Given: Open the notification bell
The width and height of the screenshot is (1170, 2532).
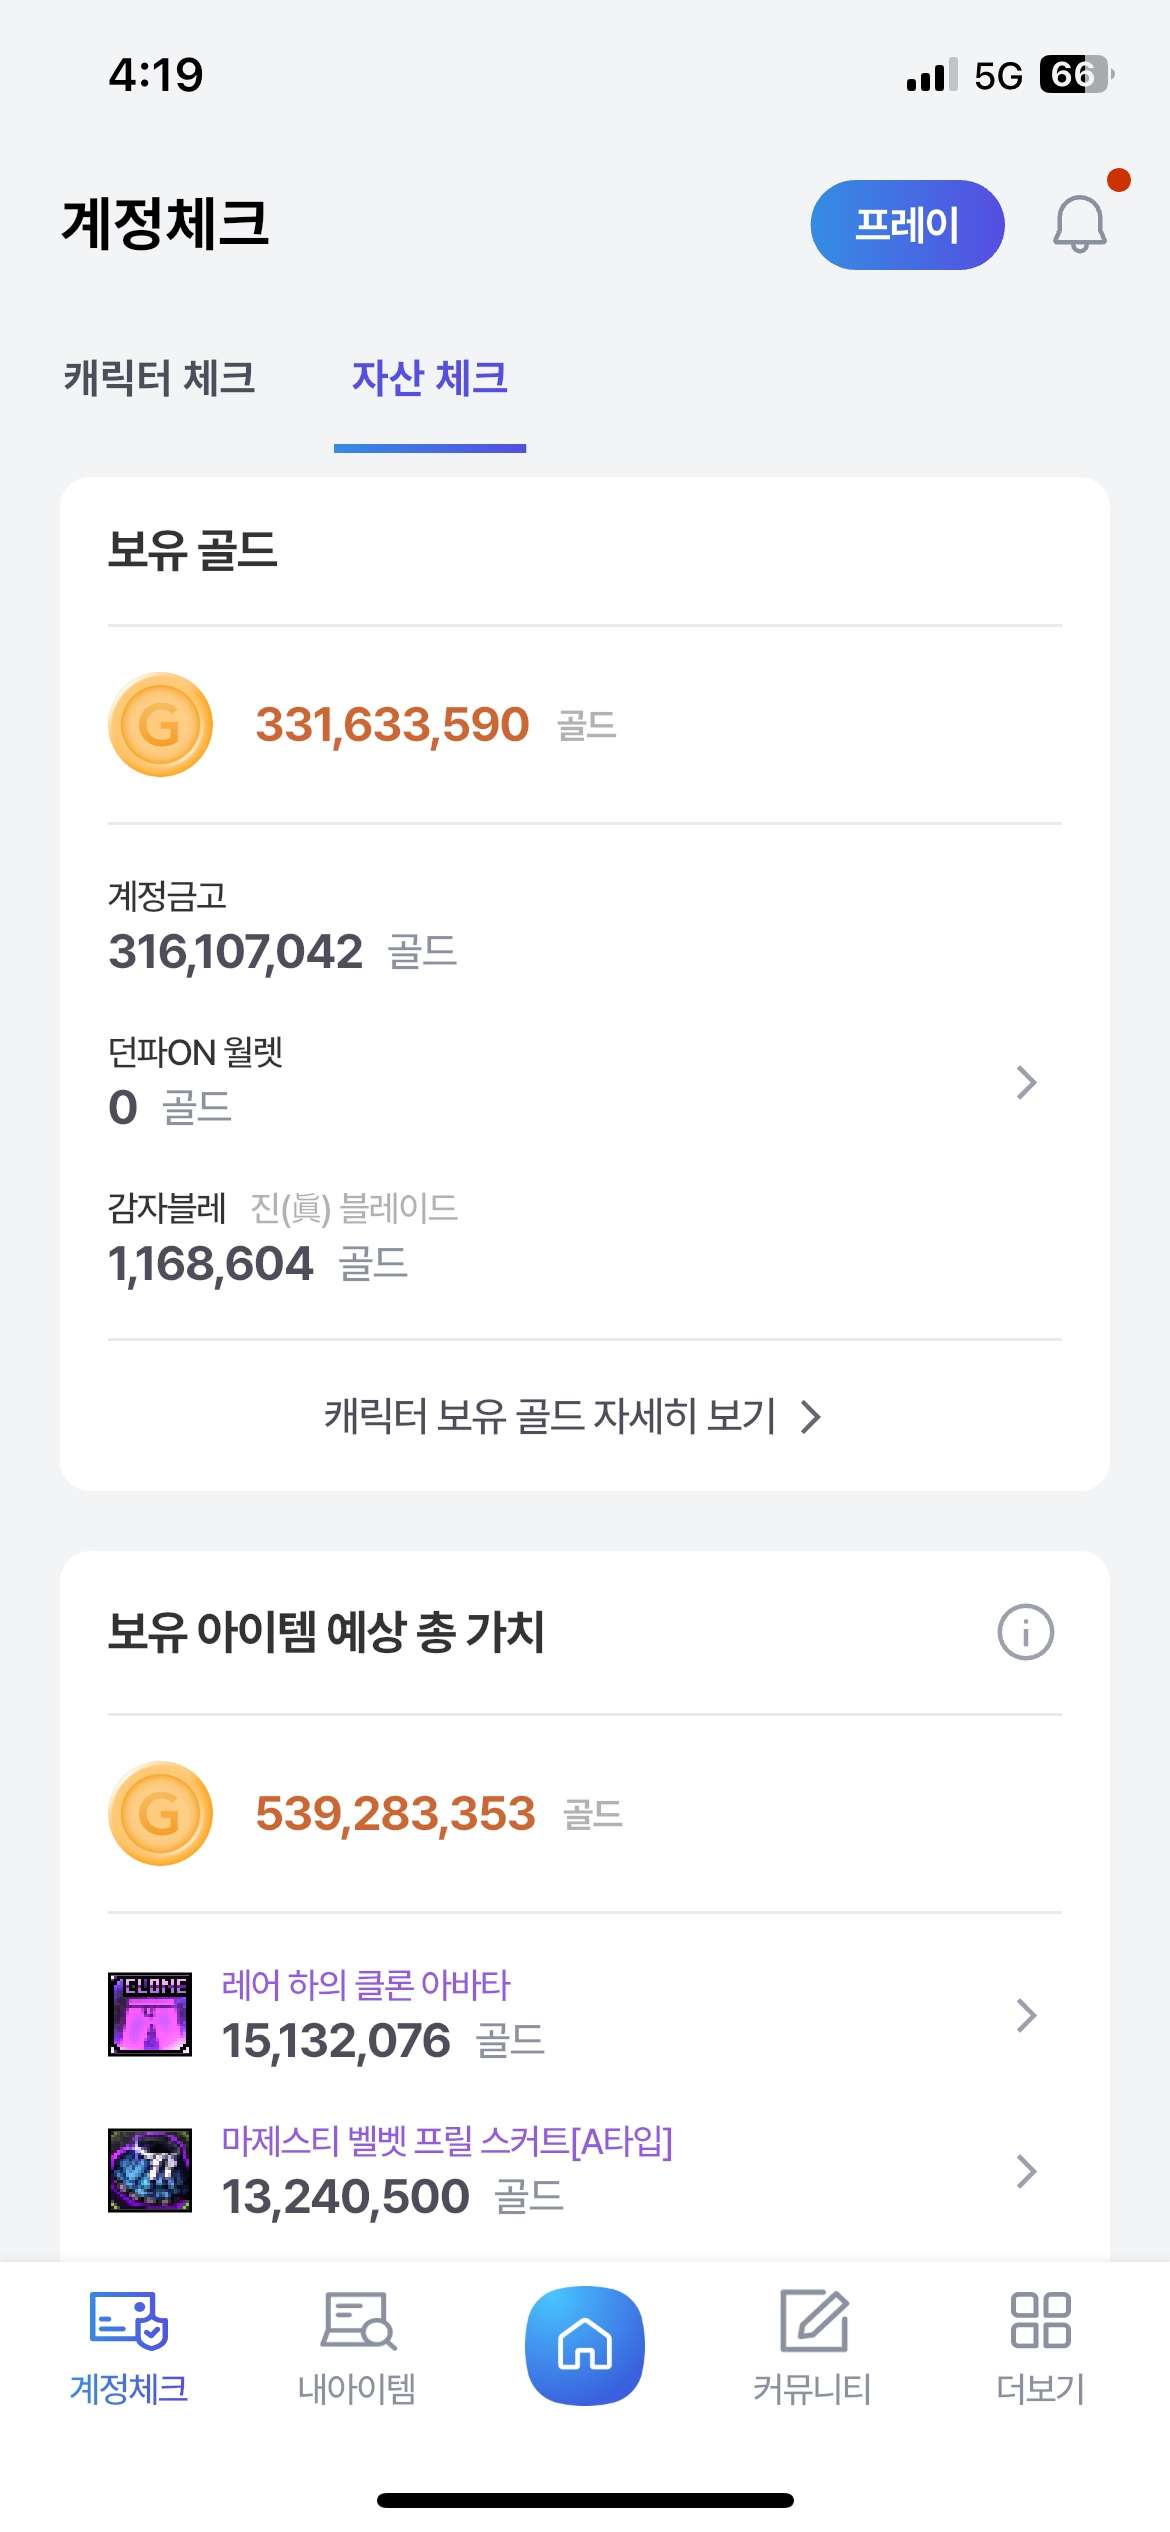Looking at the screenshot, I should (1079, 224).
